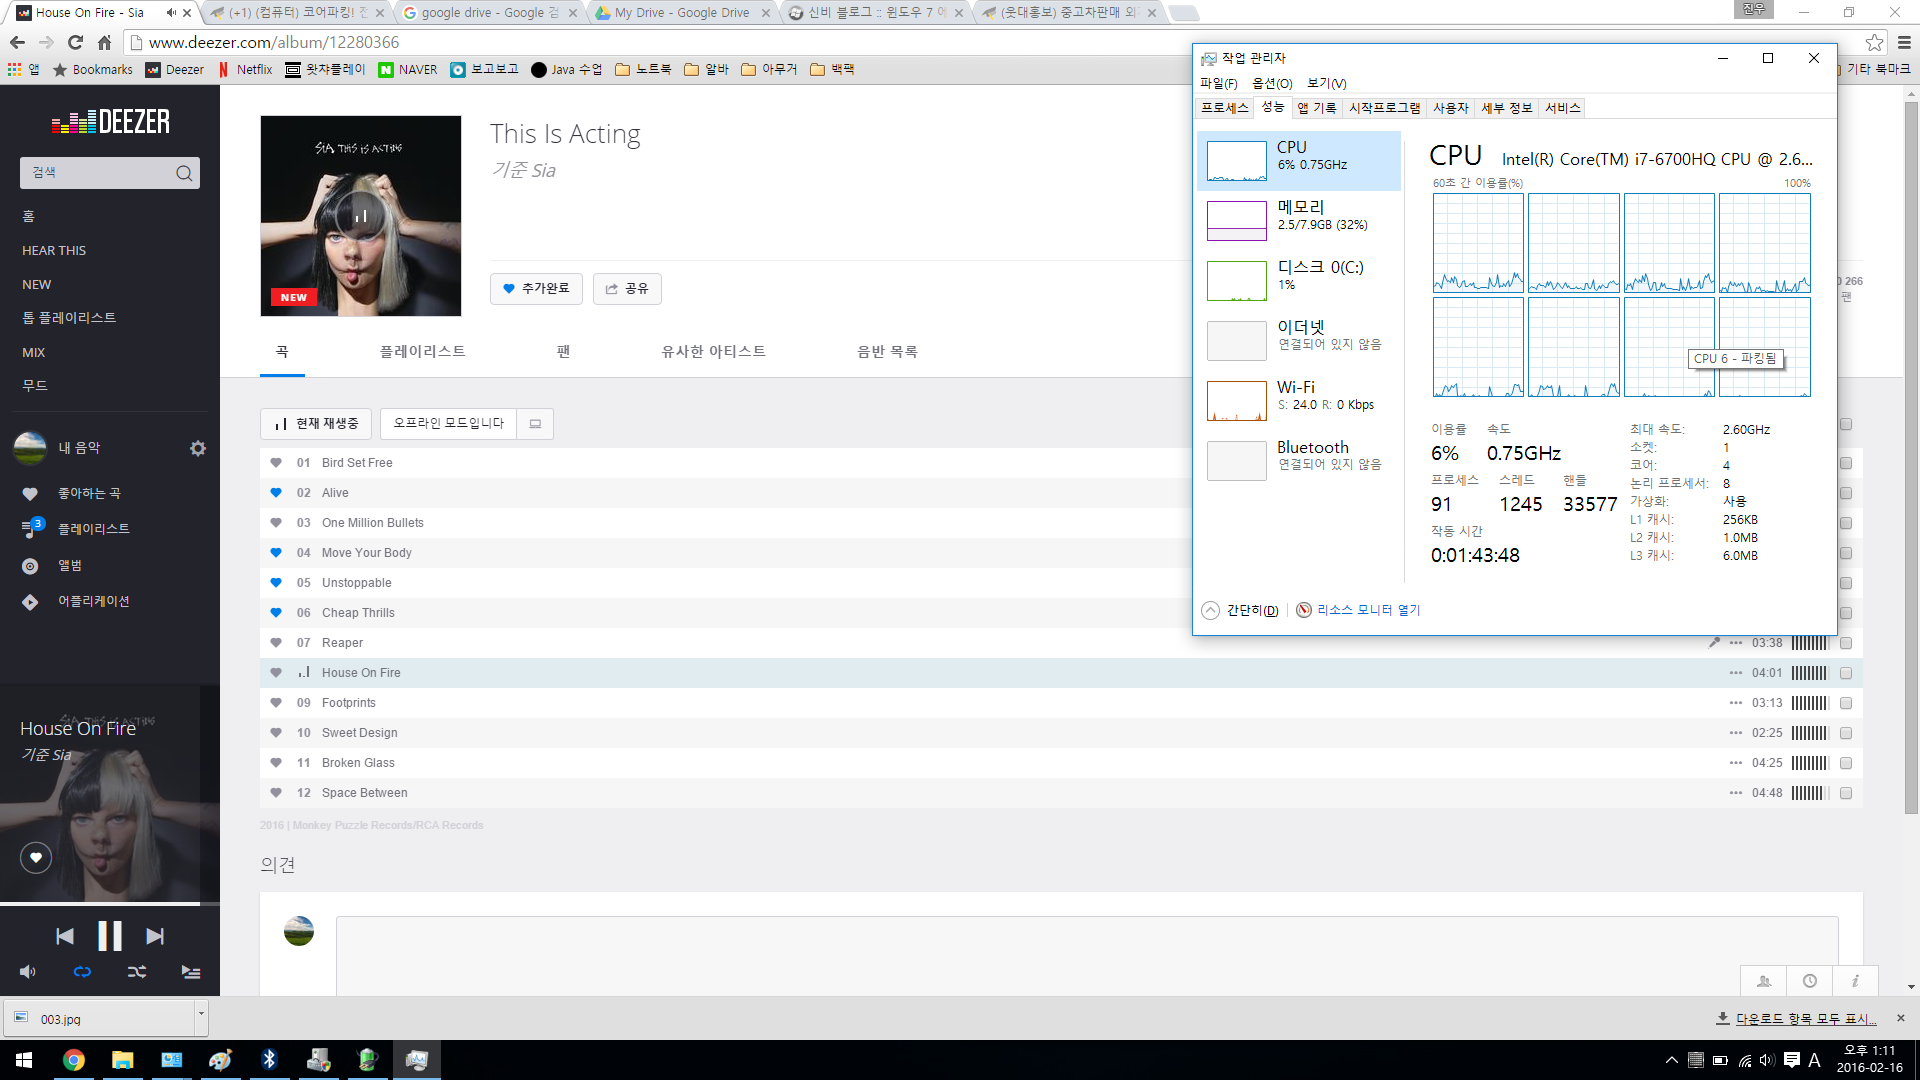Check the box for Footprints track row
This screenshot has width=1920, height=1080.
1846,703
